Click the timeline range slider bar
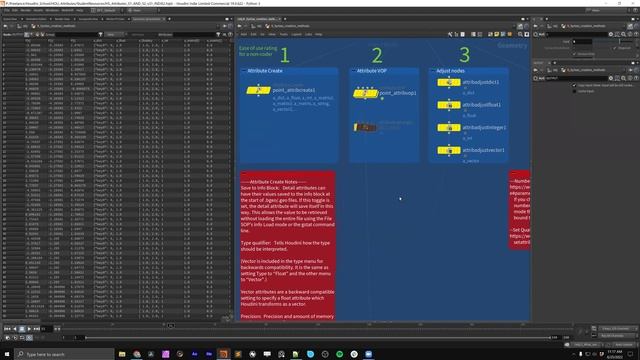The height and width of the screenshot is (360, 640). coord(318,338)
